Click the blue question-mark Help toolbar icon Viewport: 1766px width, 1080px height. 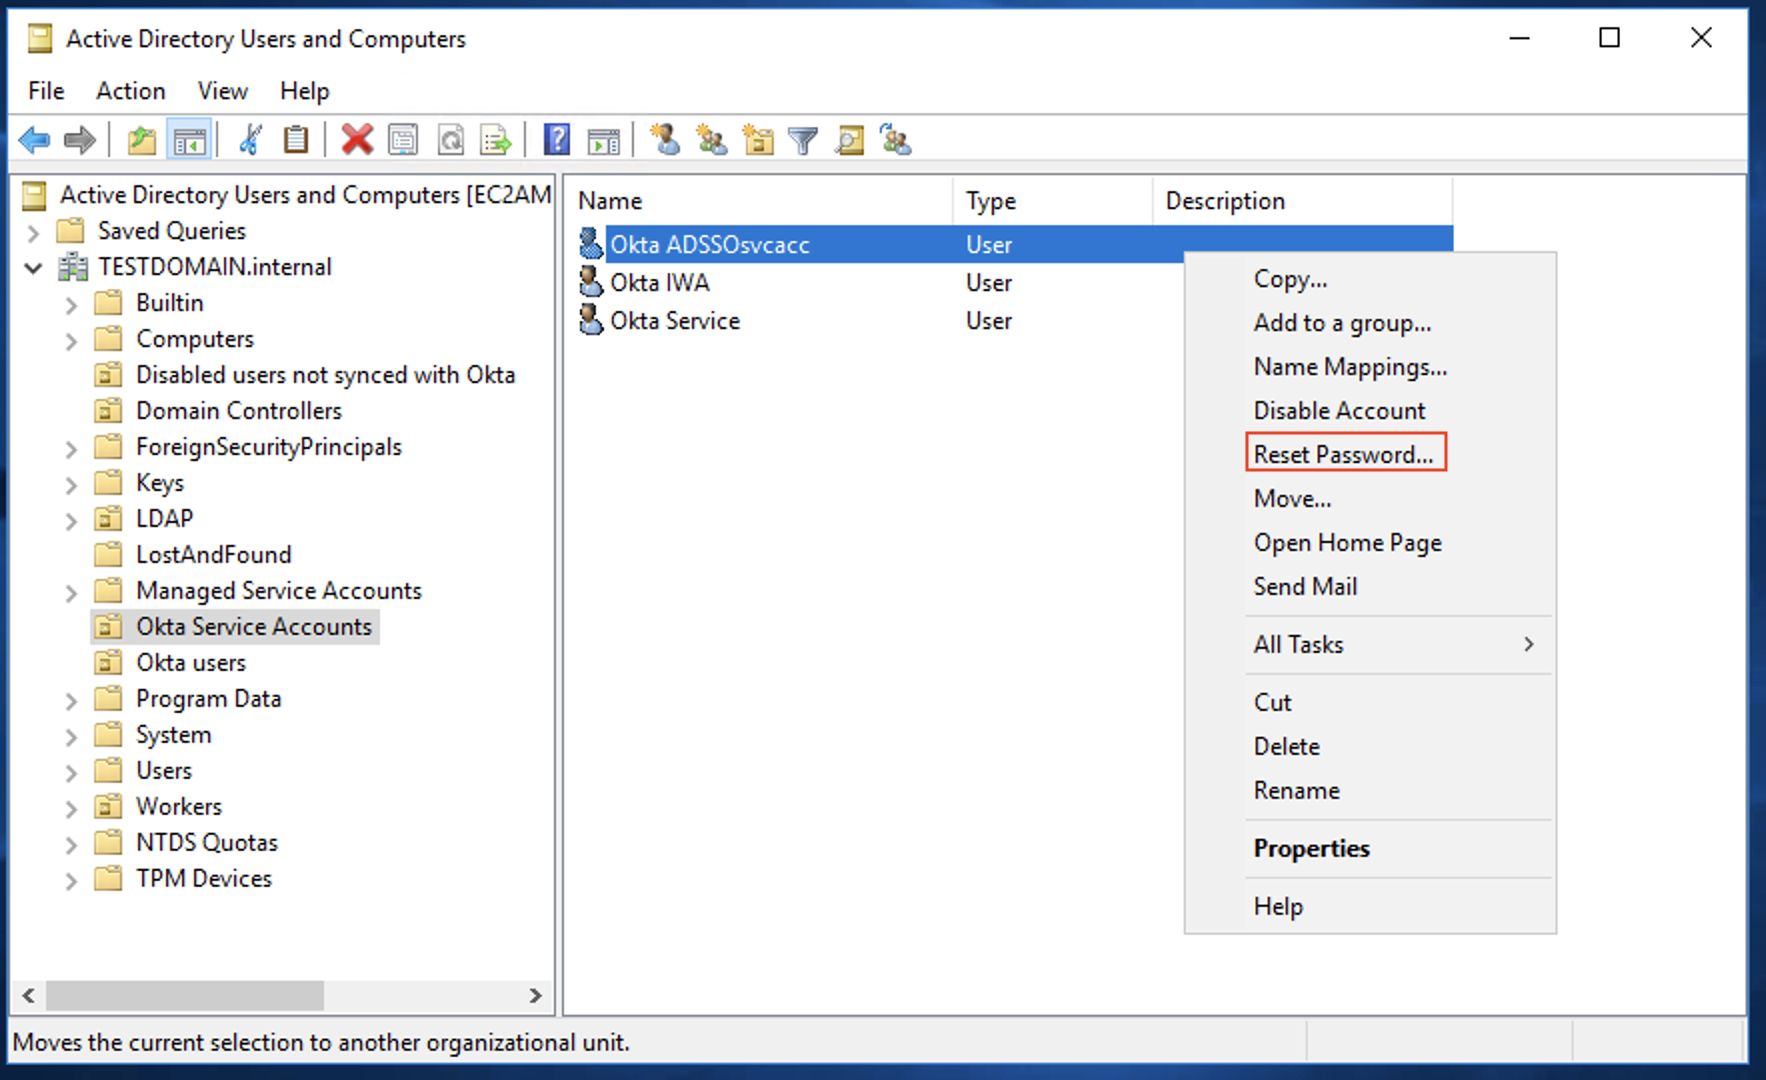pyautogui.click(x=557, y=140)
